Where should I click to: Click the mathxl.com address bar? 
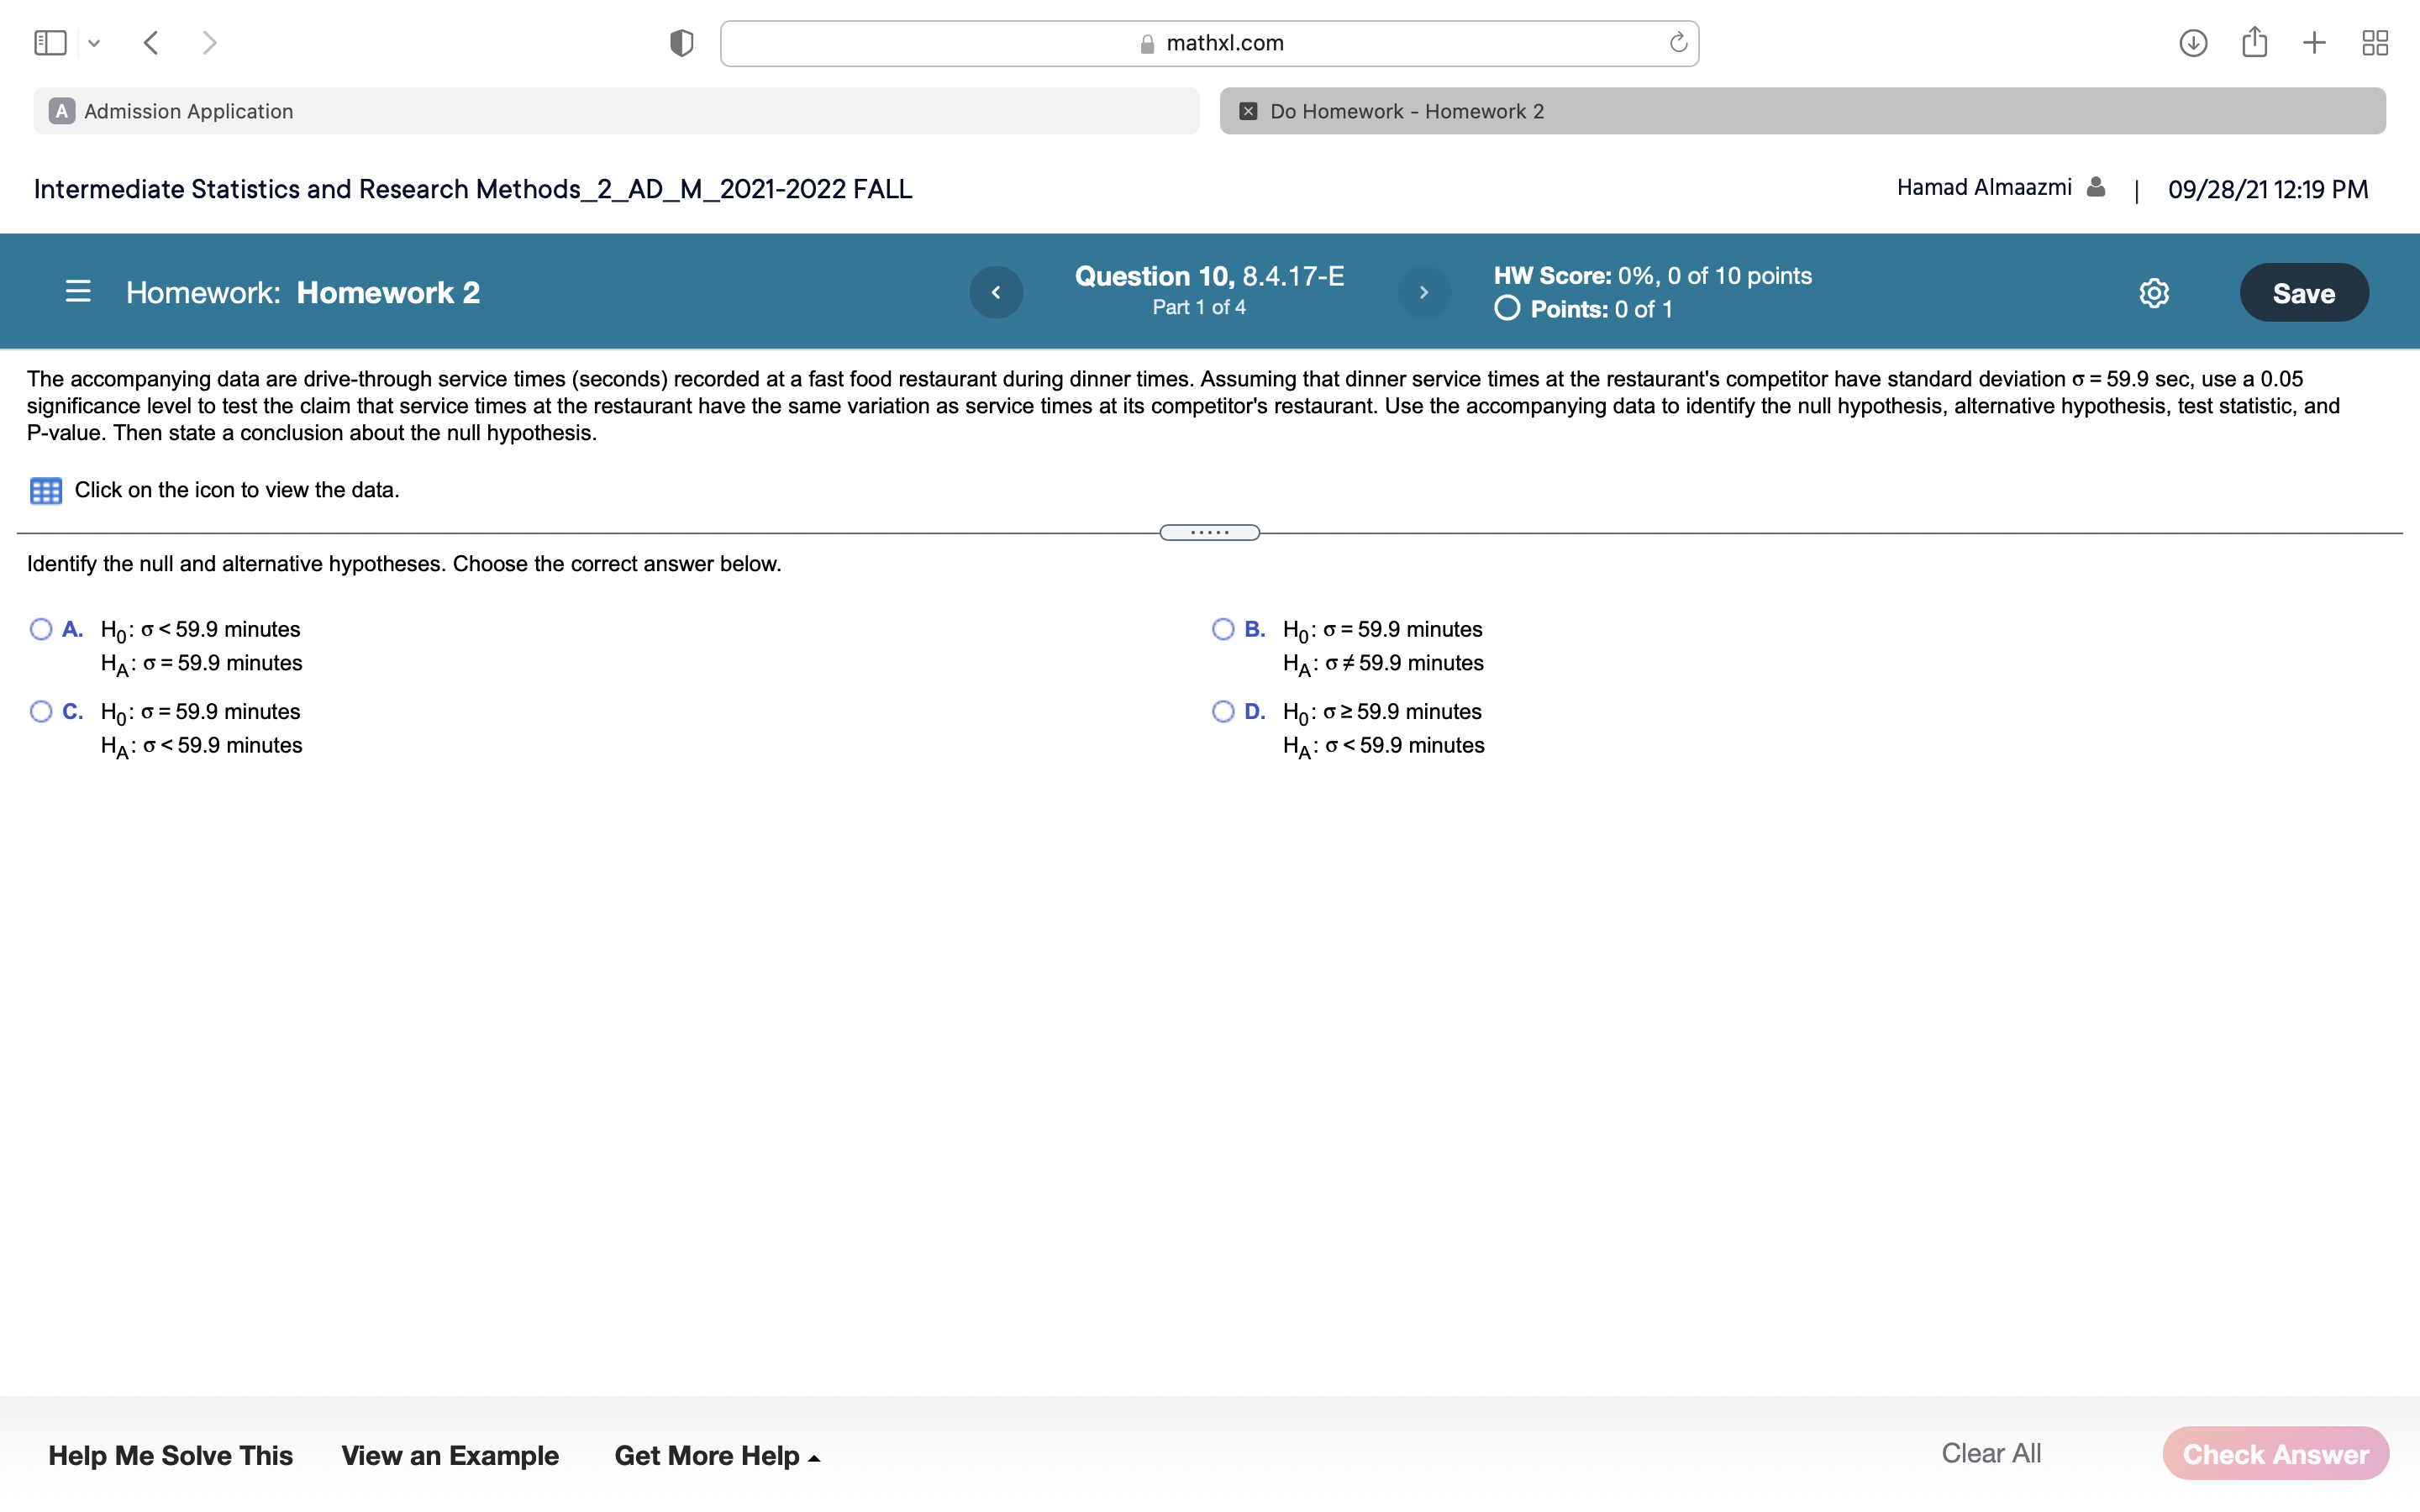click(x=1209, y=43)
